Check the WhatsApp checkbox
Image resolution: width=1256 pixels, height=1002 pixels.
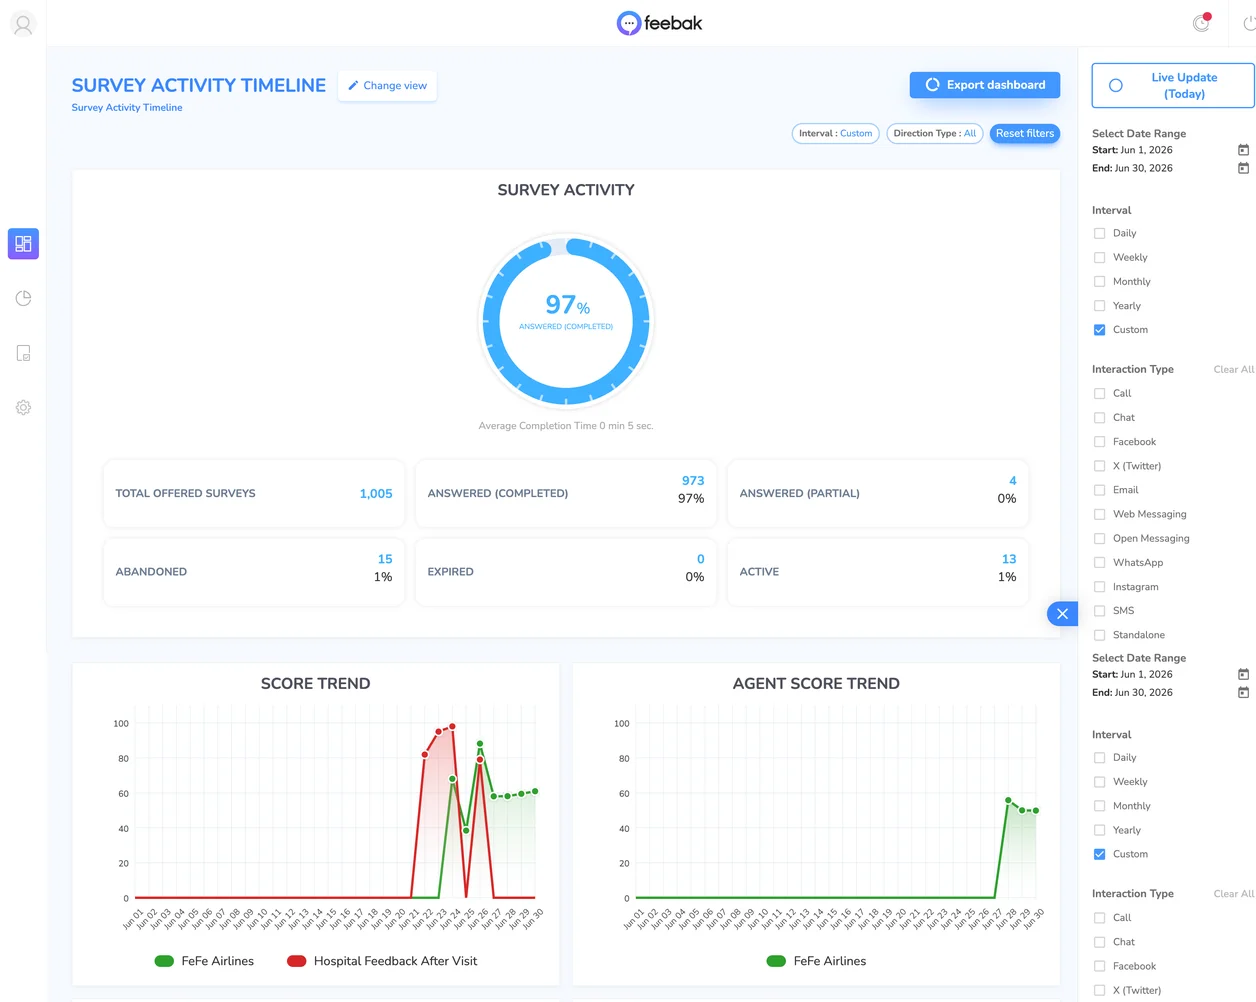(x=1100, y=563)
